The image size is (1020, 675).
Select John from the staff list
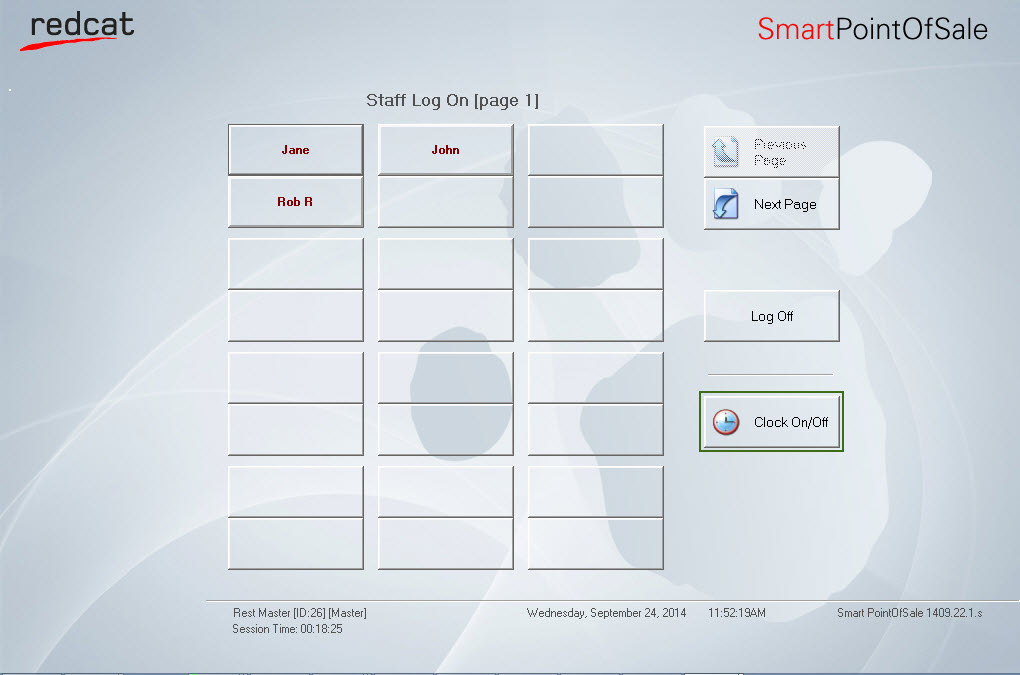(x=445, y=150)
